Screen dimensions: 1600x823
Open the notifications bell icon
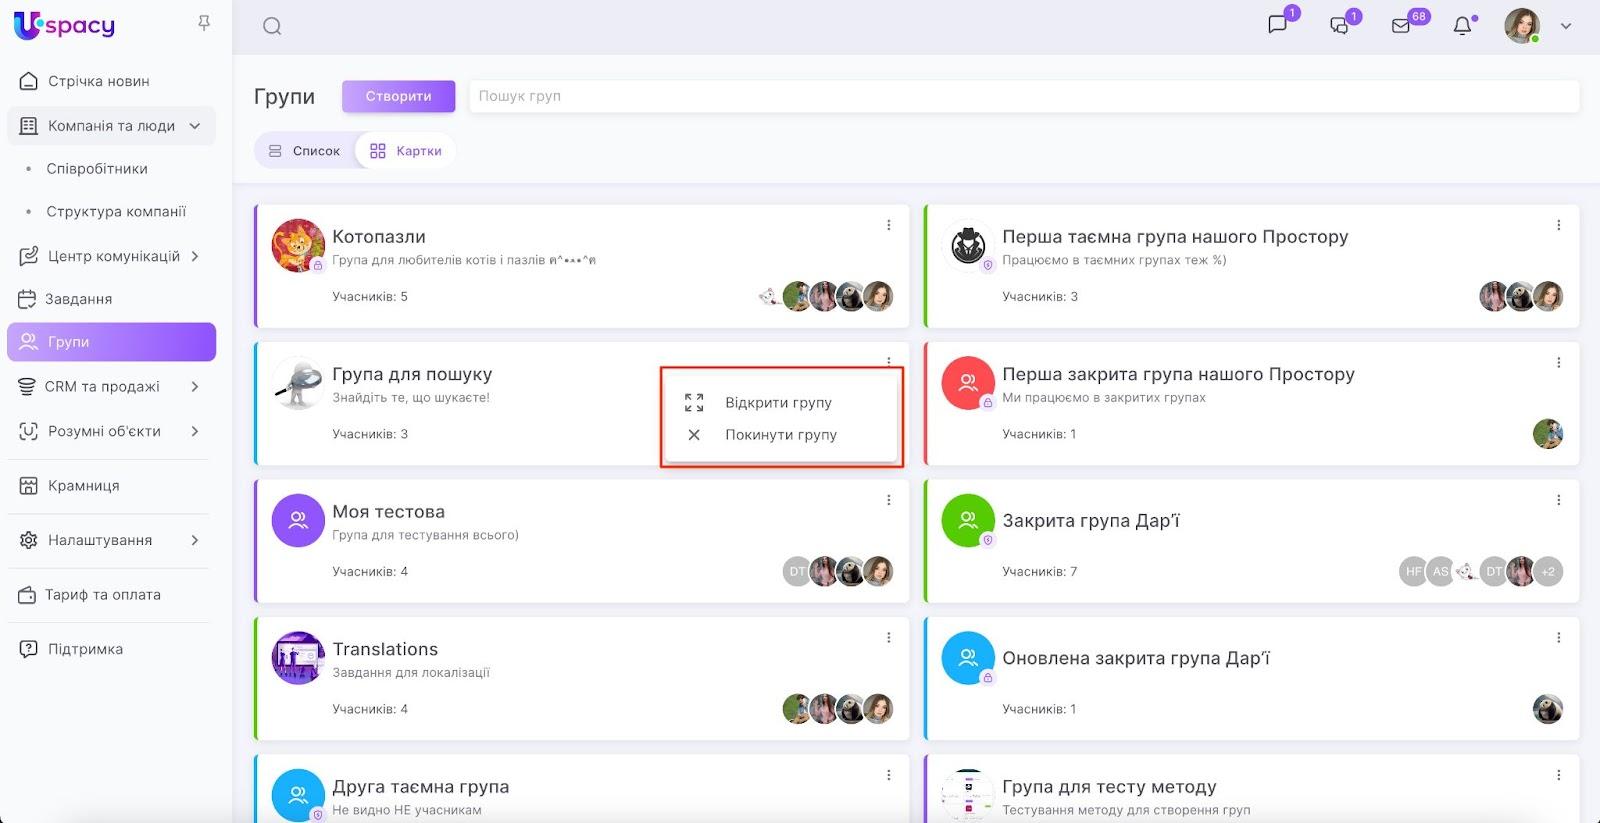tap(1462, 26)
